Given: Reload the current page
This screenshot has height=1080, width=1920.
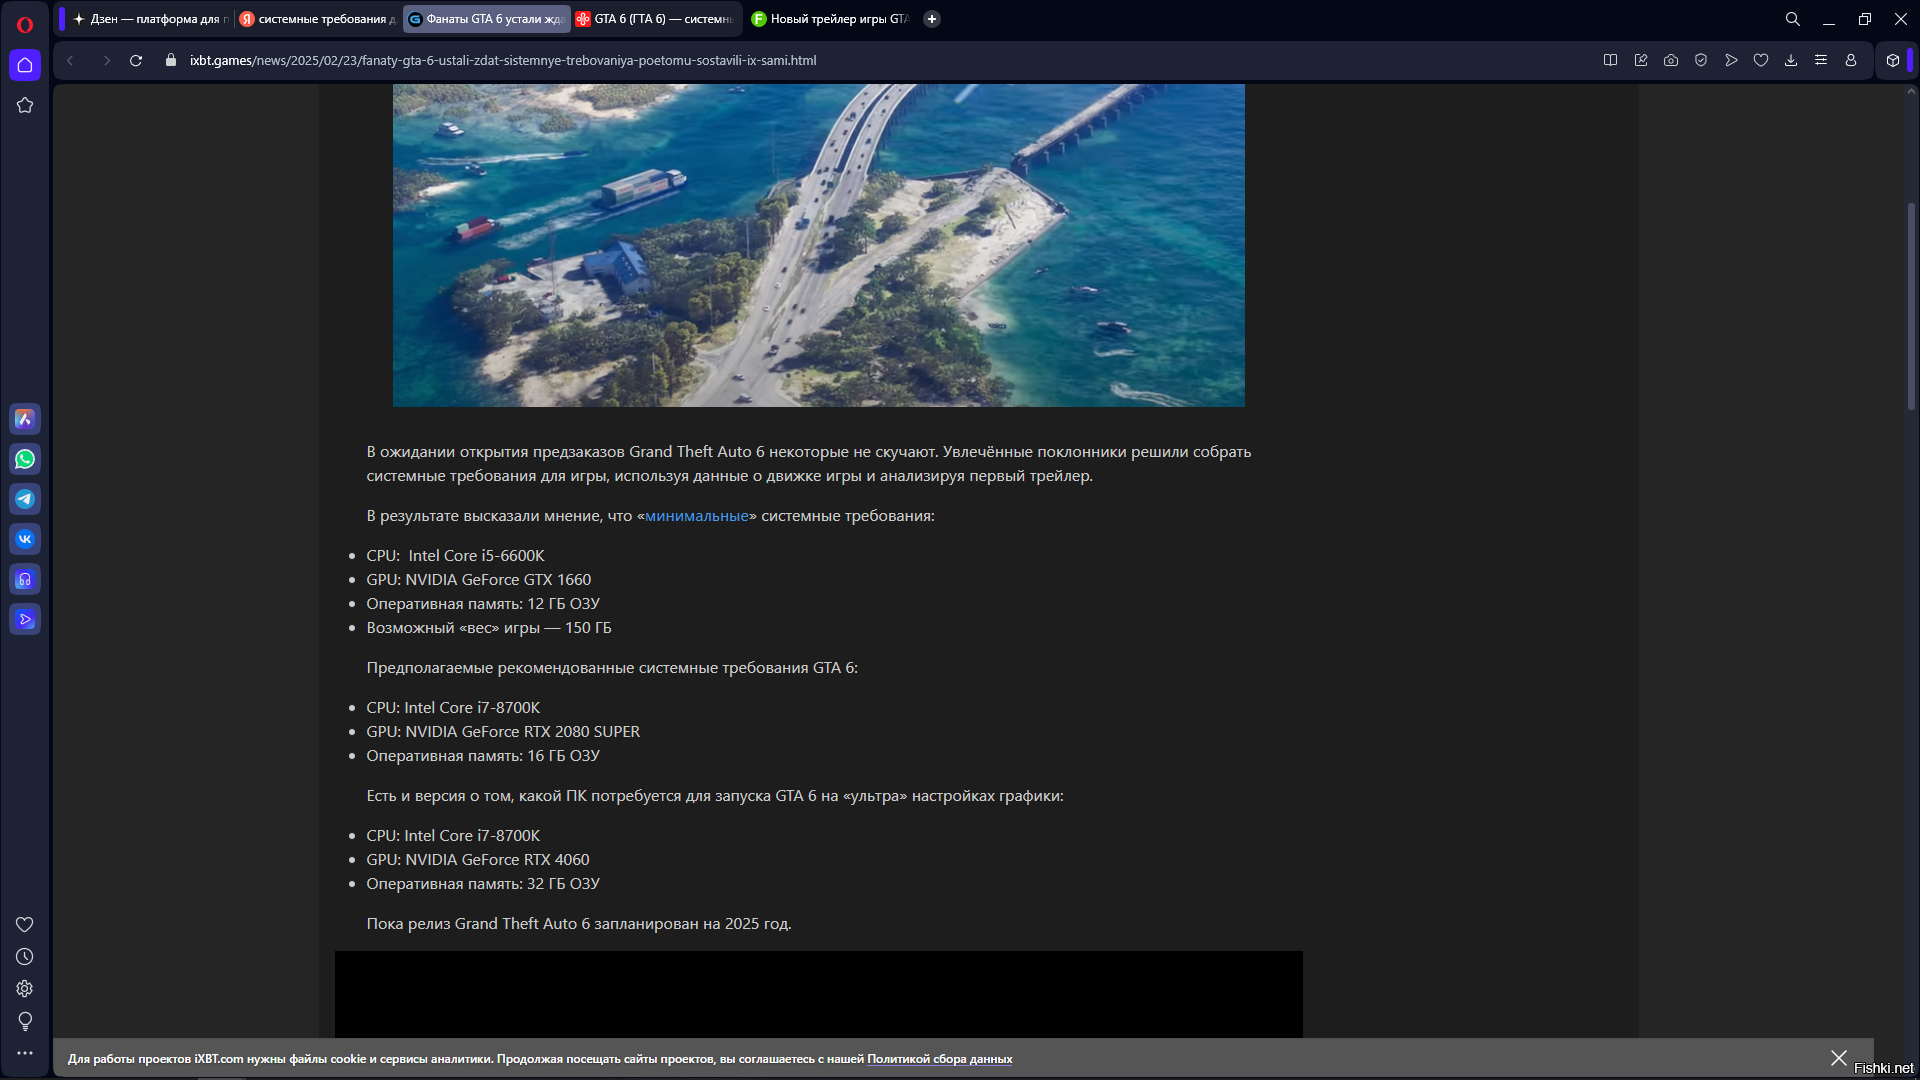Looking at the screenshot, I should pos(136,60).
